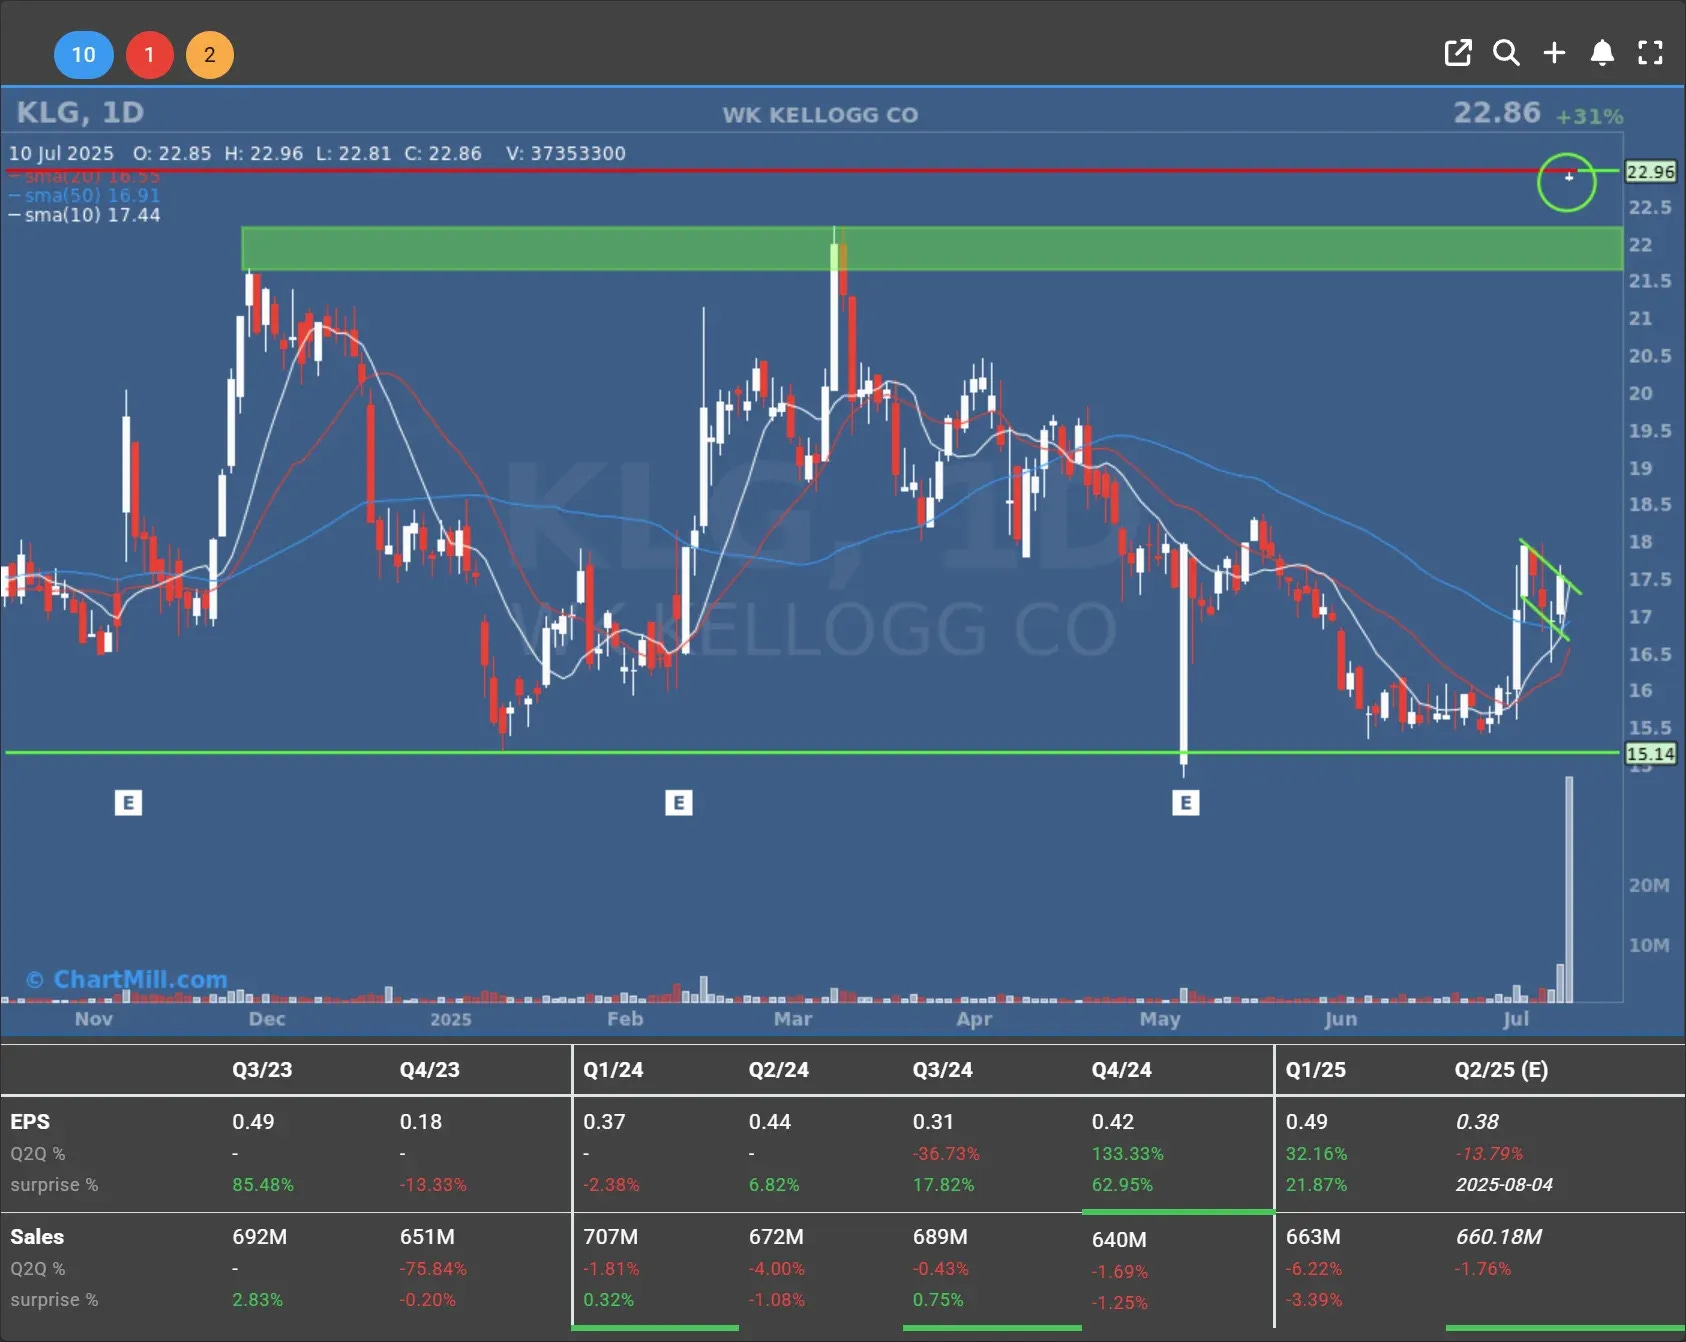Click the red badge labeled 1
Image resolution: width=1686 pixels, height=1342 pixels.
(149, 54)
